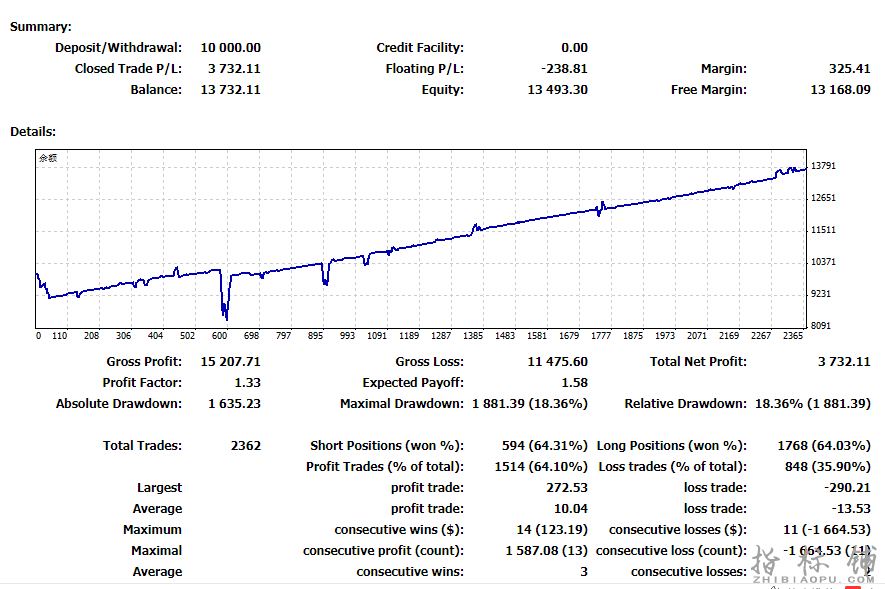Image resolution: width=885 pixels, height=589 pixels.
Task: Click the average profit trade value 10.04
Action: [571, 508]
